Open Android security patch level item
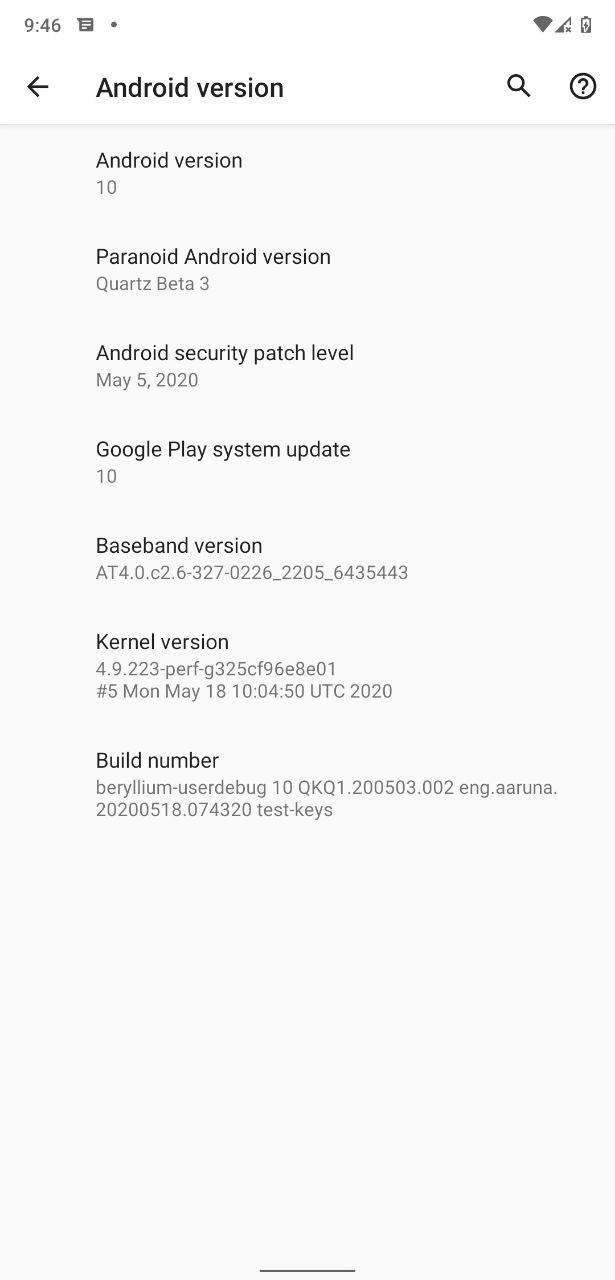615x1280 pixels. [307, 365]
